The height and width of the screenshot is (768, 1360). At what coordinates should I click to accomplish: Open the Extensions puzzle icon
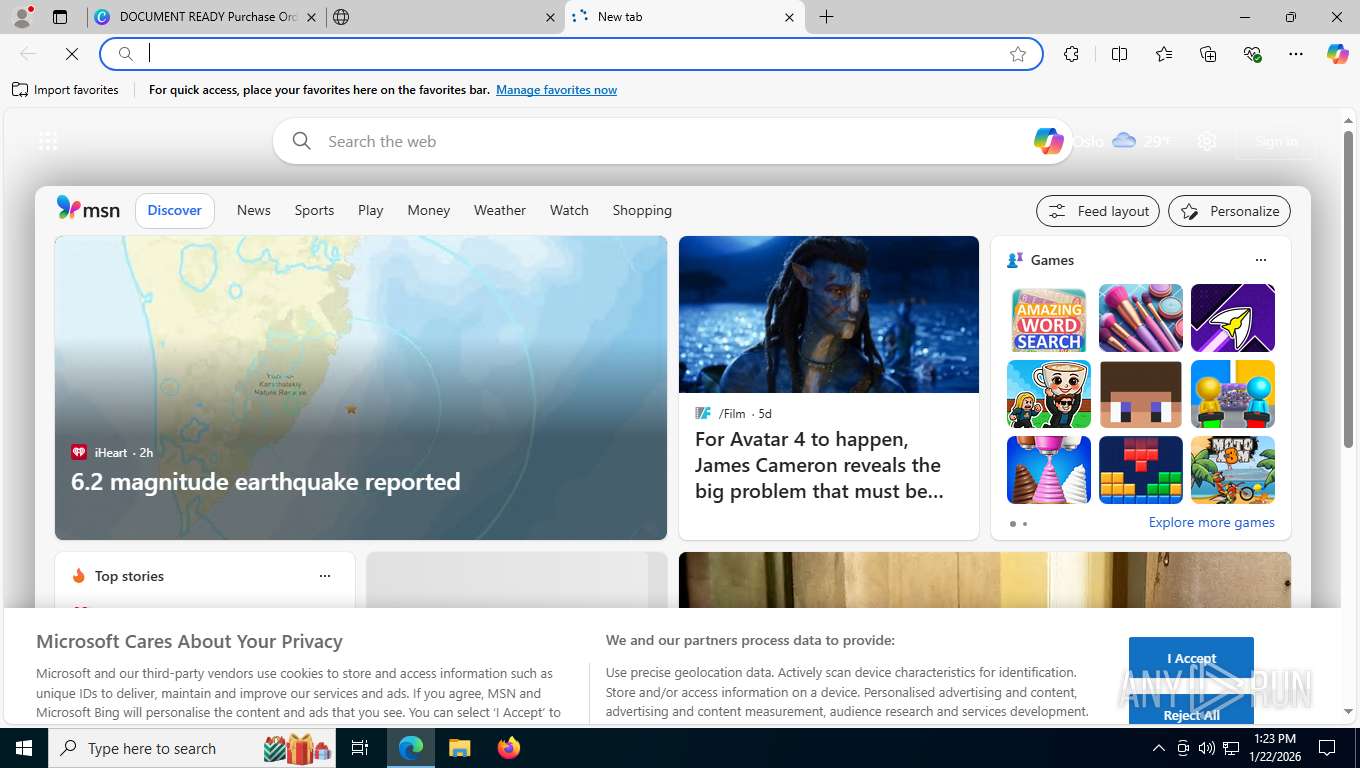pos(1072,54)
